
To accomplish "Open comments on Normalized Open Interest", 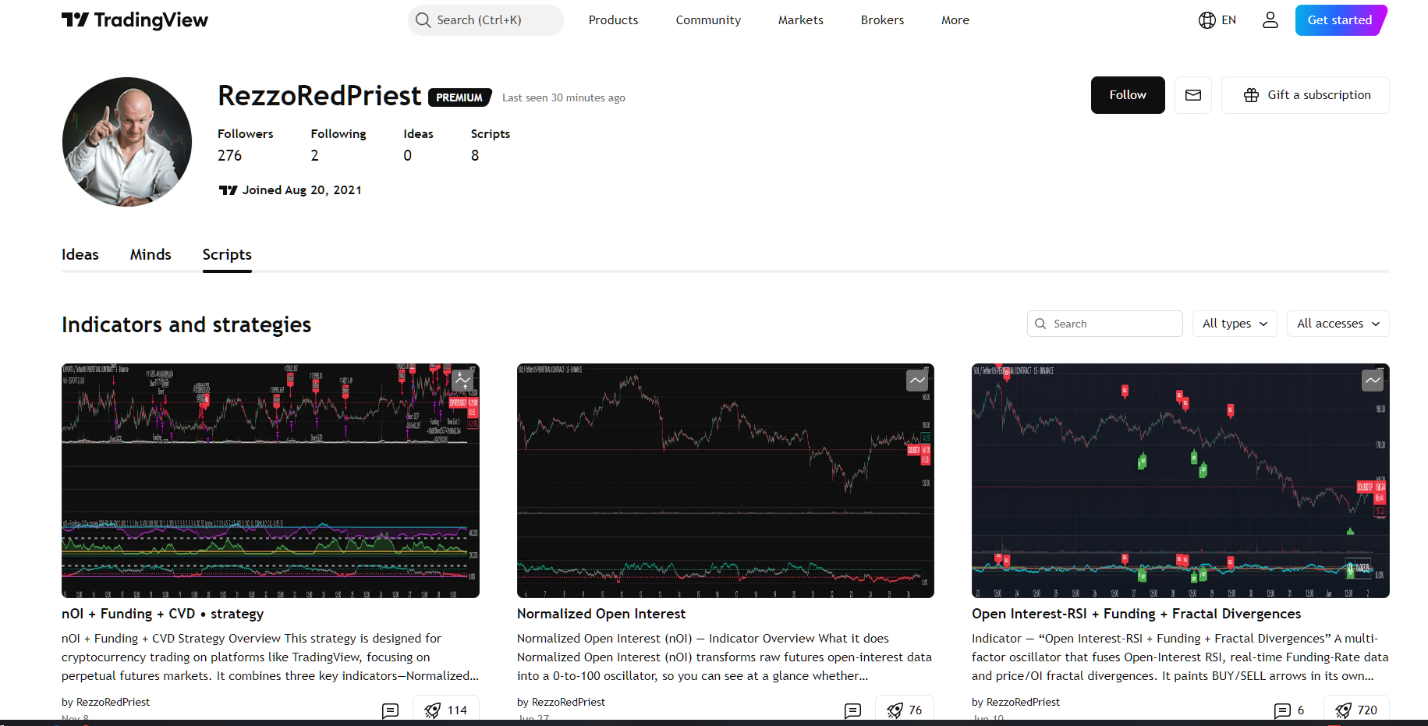I will tap(852, 711).
